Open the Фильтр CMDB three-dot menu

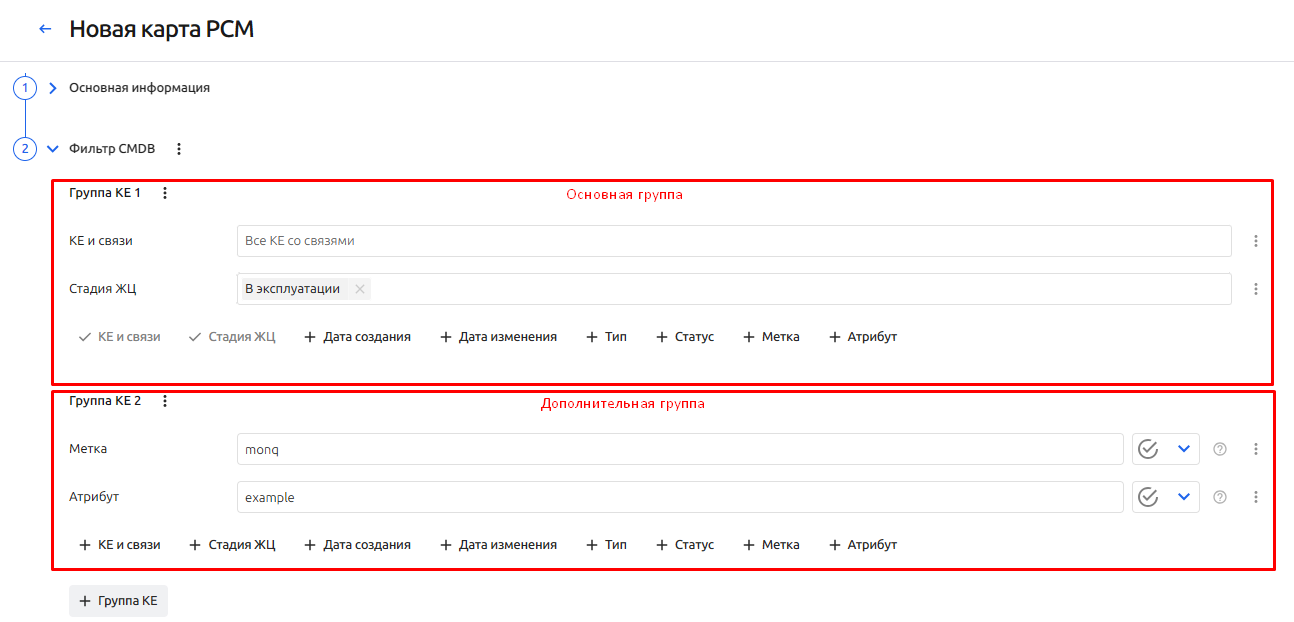[179, 149]
